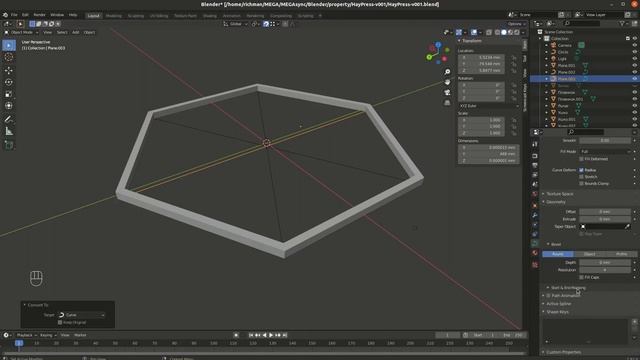Viewport: 640px width, 360px height.
Task: Click the Play animation button in timeline
Action: (271, 335)
